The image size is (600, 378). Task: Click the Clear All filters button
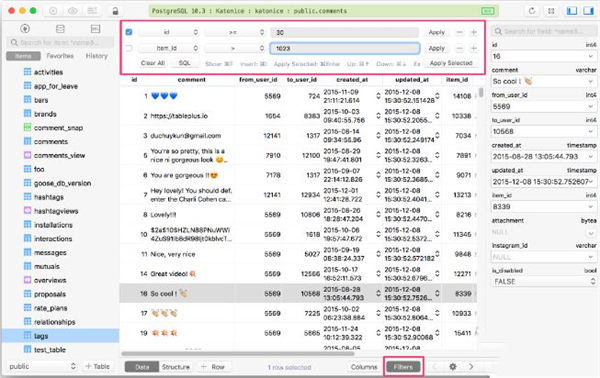[153, 63]
